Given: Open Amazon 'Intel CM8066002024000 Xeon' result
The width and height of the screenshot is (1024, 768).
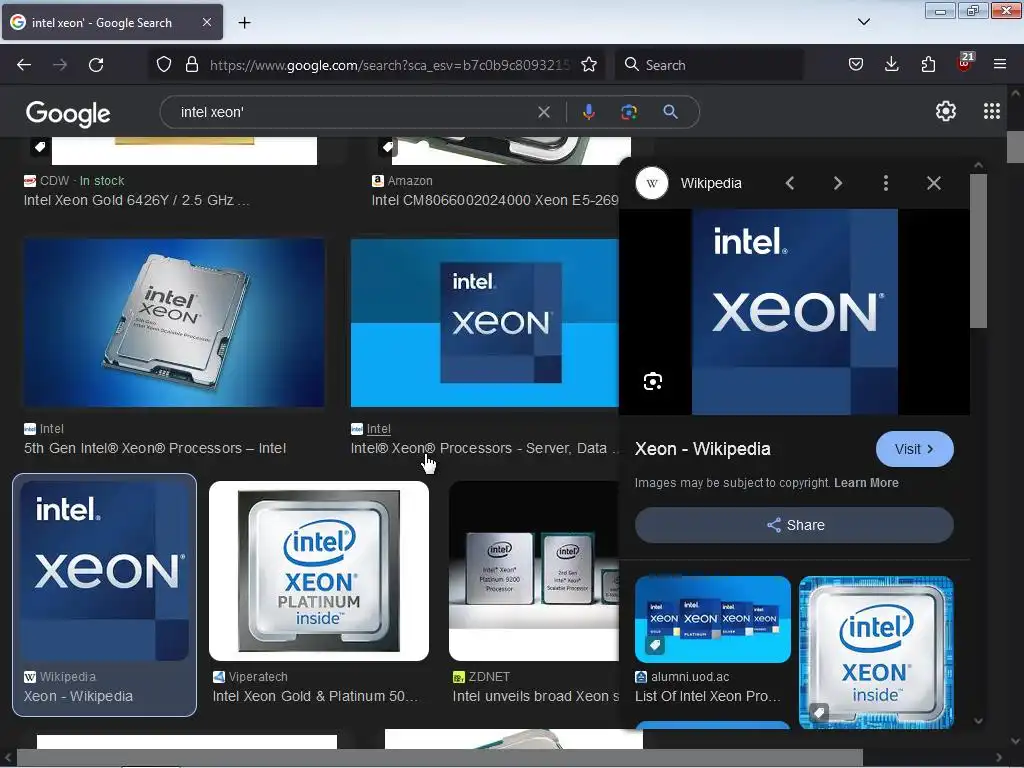Looking at the screenshot, I should click(494, 200).
